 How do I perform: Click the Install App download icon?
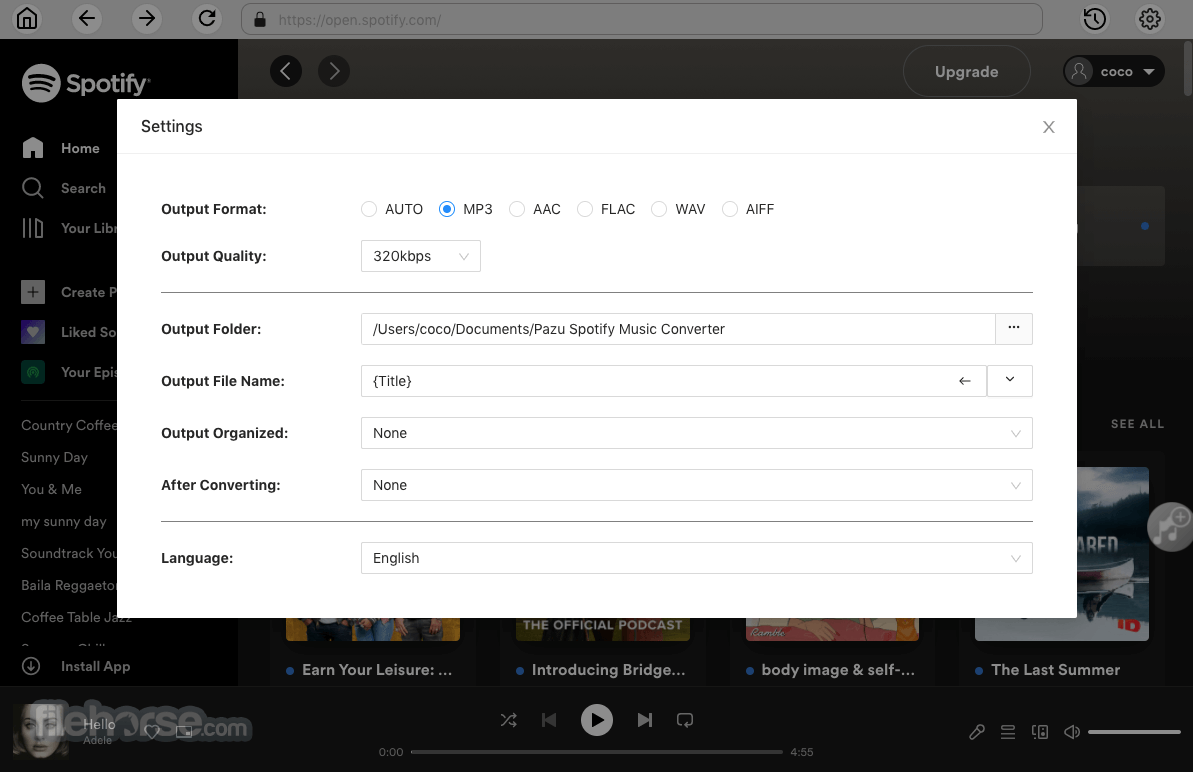click(31, 666)
